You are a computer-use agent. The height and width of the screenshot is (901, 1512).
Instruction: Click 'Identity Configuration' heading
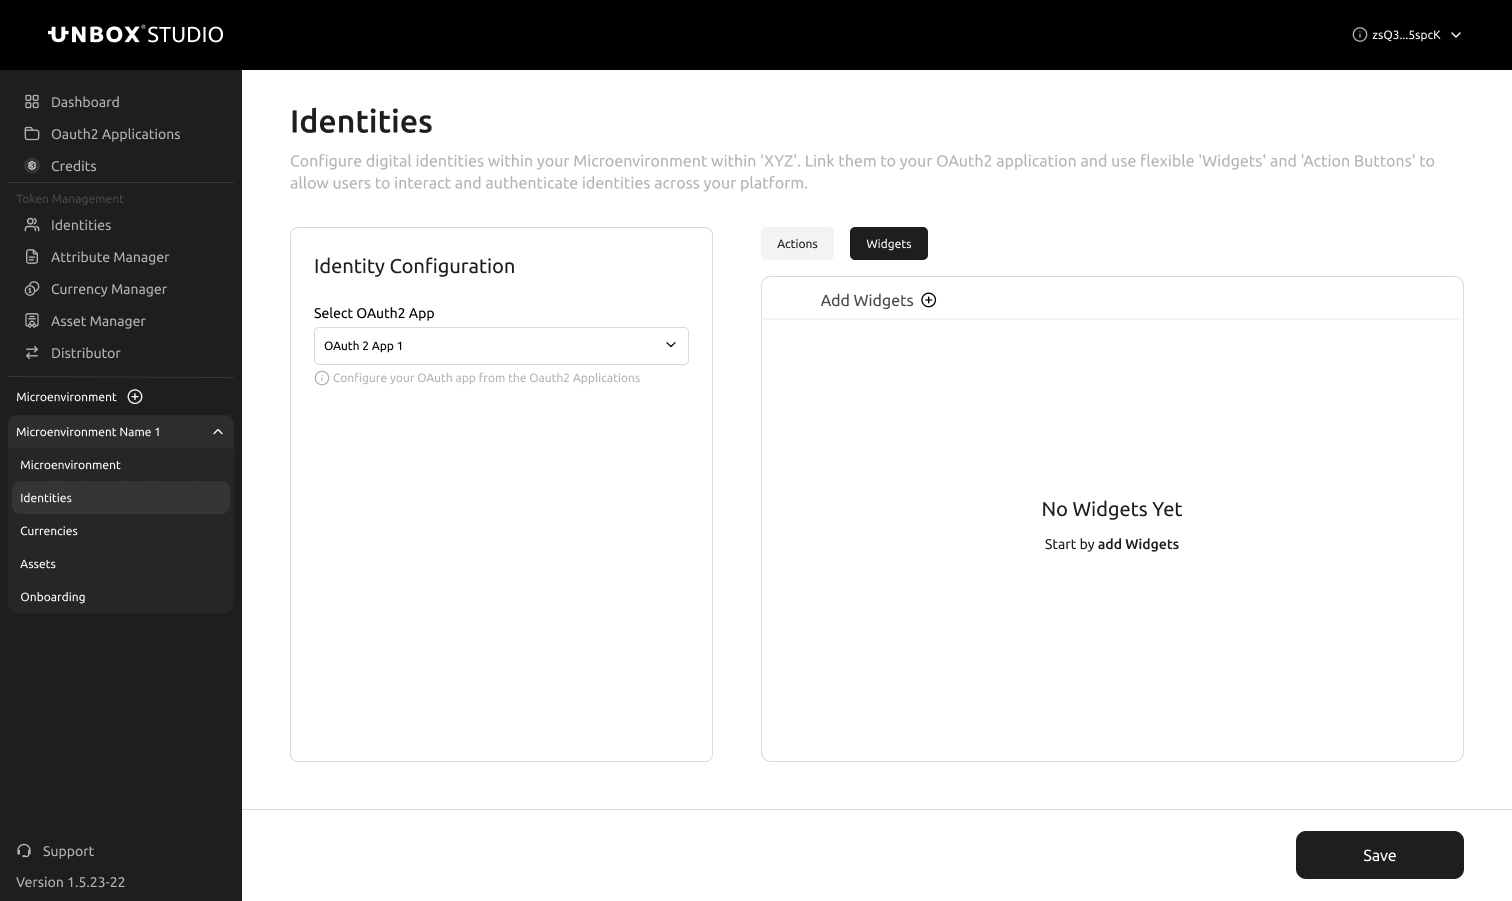click(x=414, y=266)
